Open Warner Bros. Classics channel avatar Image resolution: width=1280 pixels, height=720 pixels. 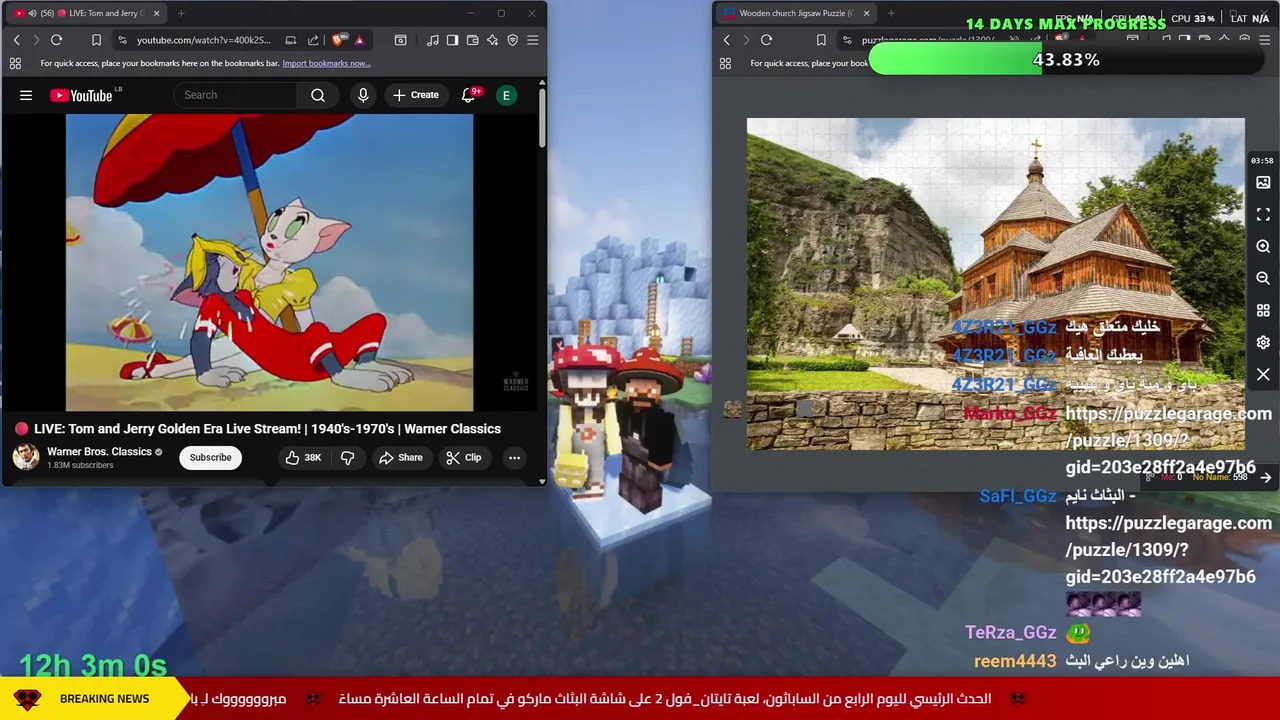coord(26,457)
